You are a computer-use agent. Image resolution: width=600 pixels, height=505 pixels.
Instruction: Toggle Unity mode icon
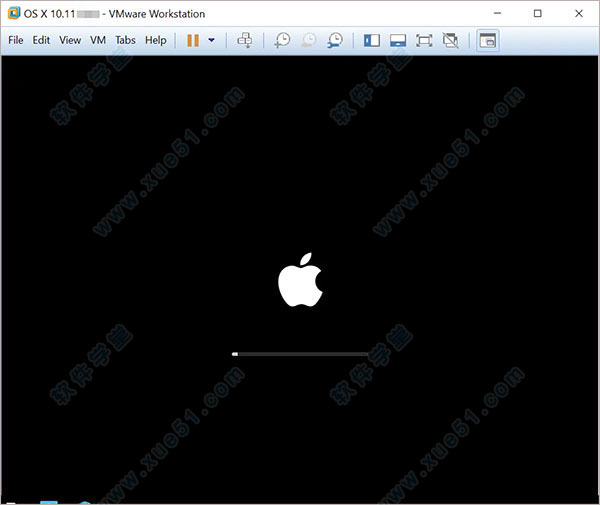450,40
